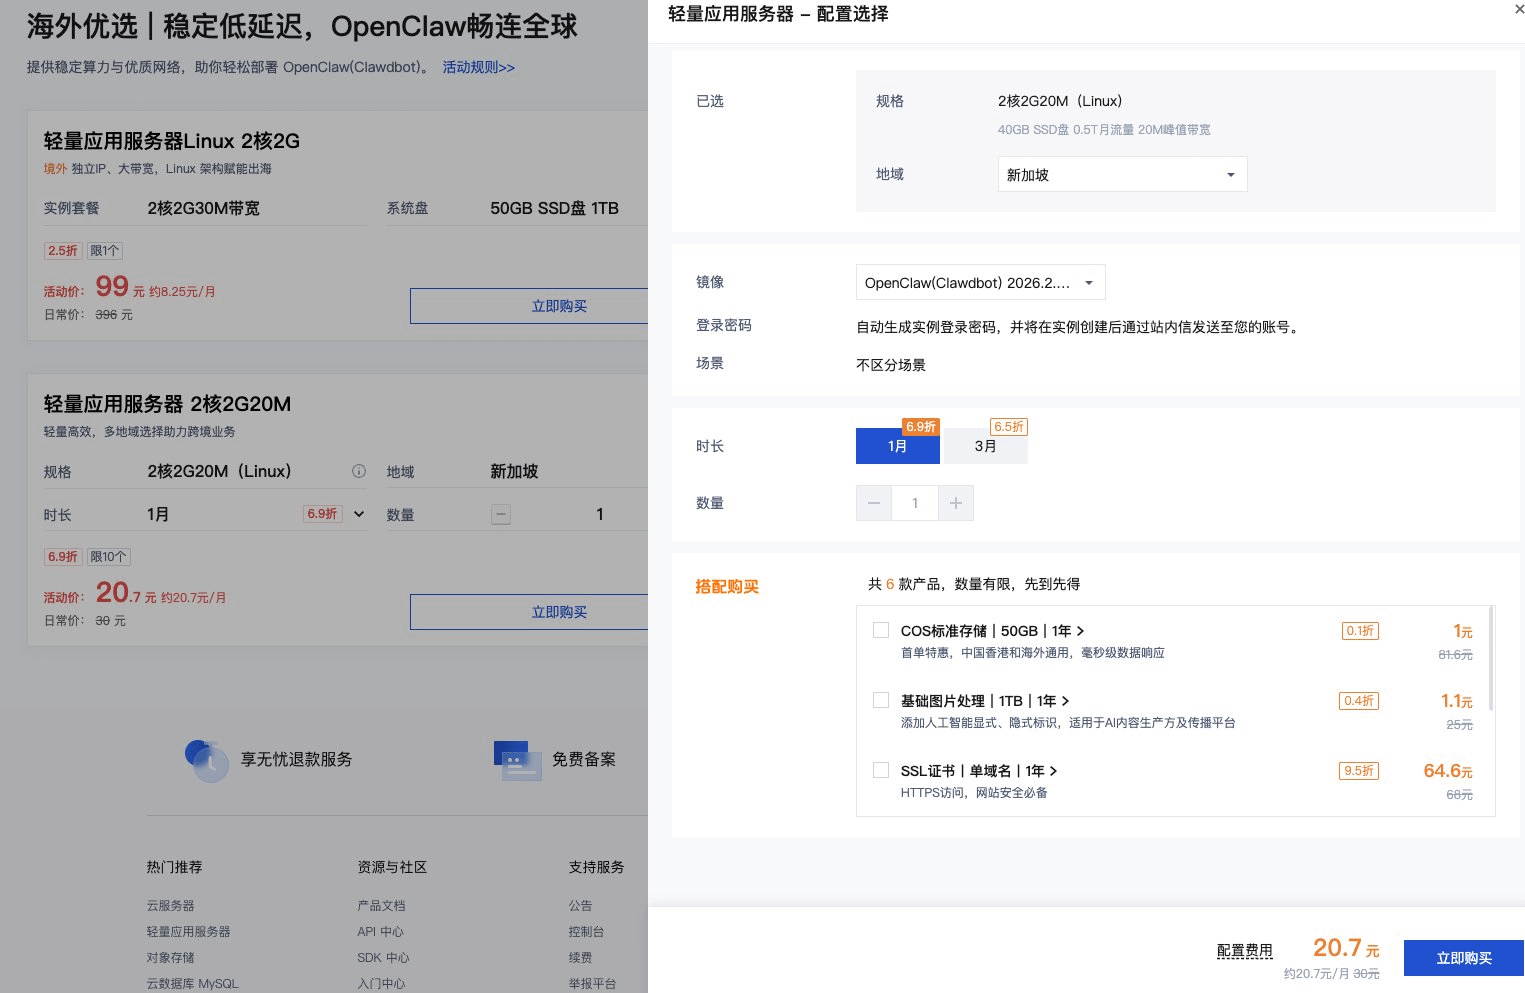
Task: Click the 免费备案 icon
Action: 518,760
